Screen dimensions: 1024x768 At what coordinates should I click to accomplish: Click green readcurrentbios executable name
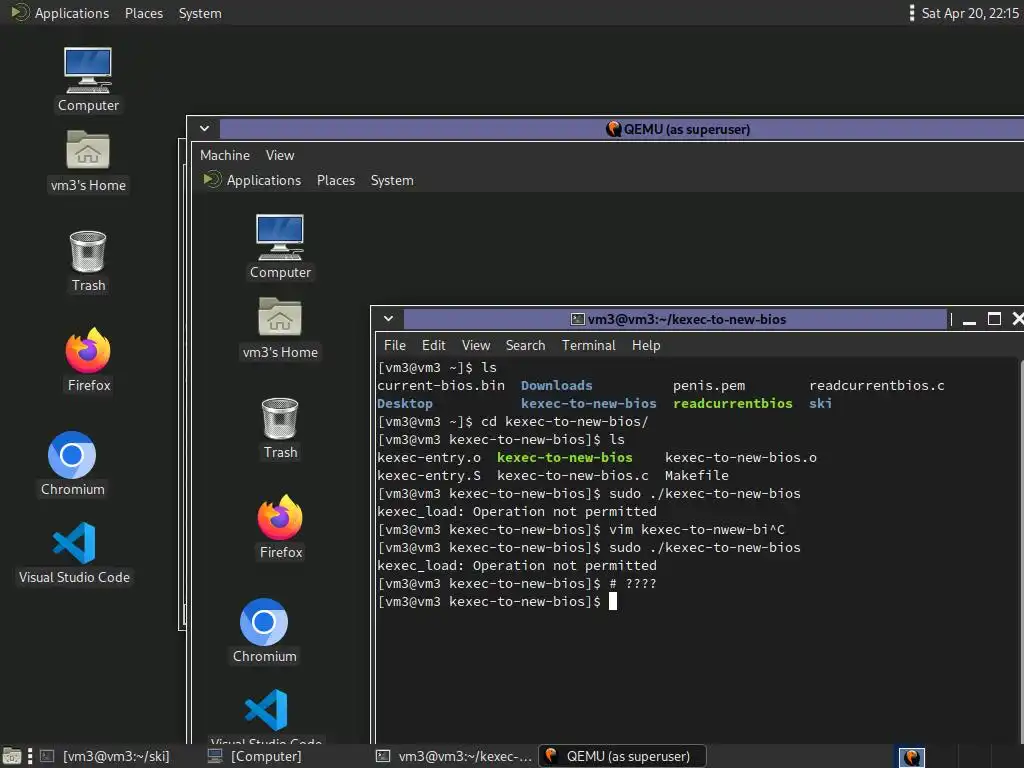pyautogui.click(x=733, y=404)
